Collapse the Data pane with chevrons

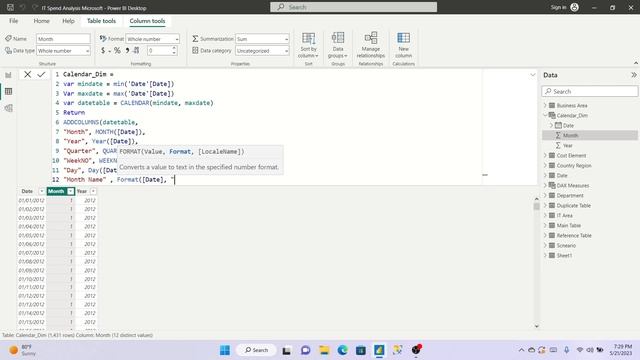633,75
